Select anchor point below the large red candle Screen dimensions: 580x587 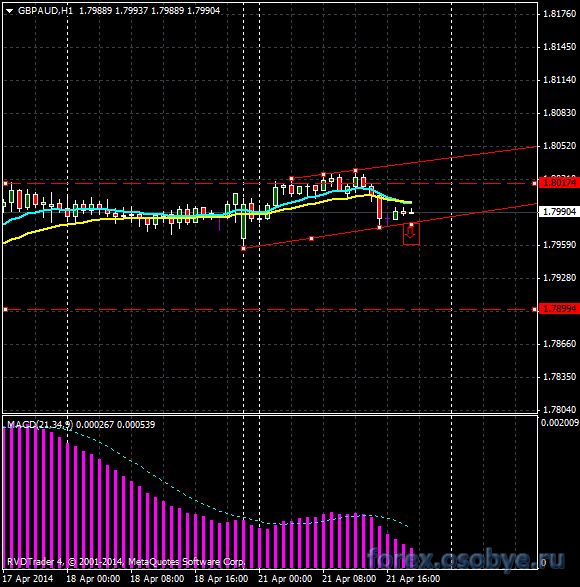tap(379, 228)
